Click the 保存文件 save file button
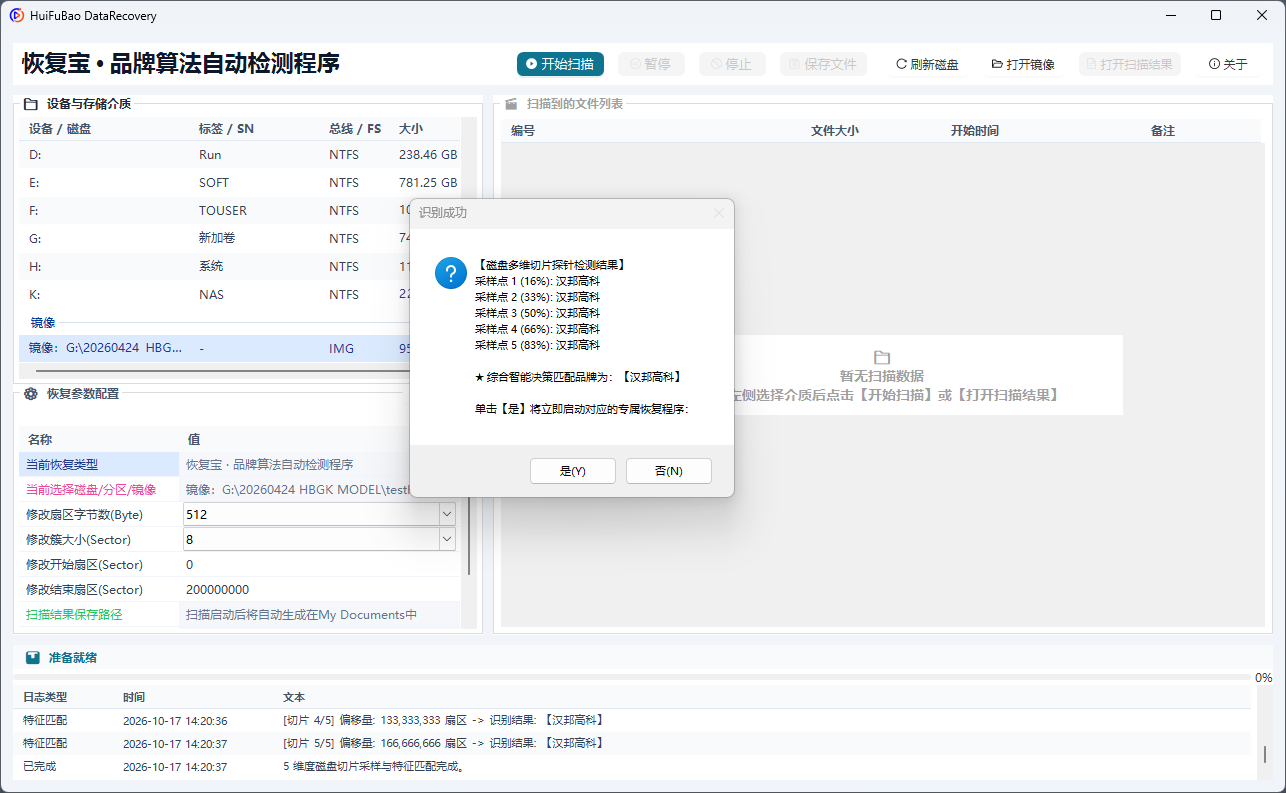Screen dimensions: 1286x793 point(823,64)
